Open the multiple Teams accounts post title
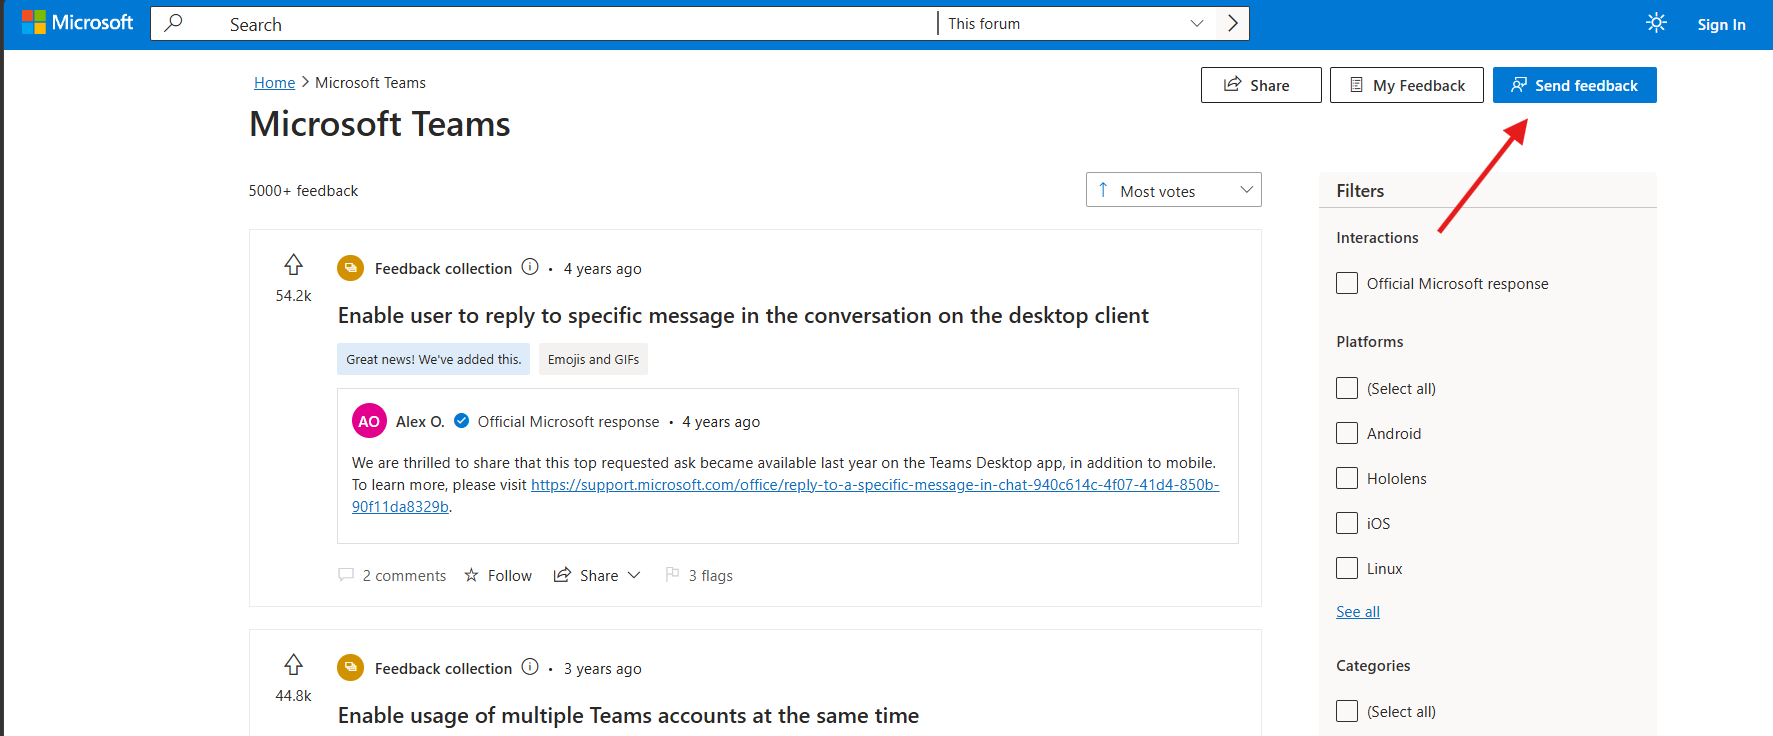Viewport: 1773px width, 736px height. (628, 716)
